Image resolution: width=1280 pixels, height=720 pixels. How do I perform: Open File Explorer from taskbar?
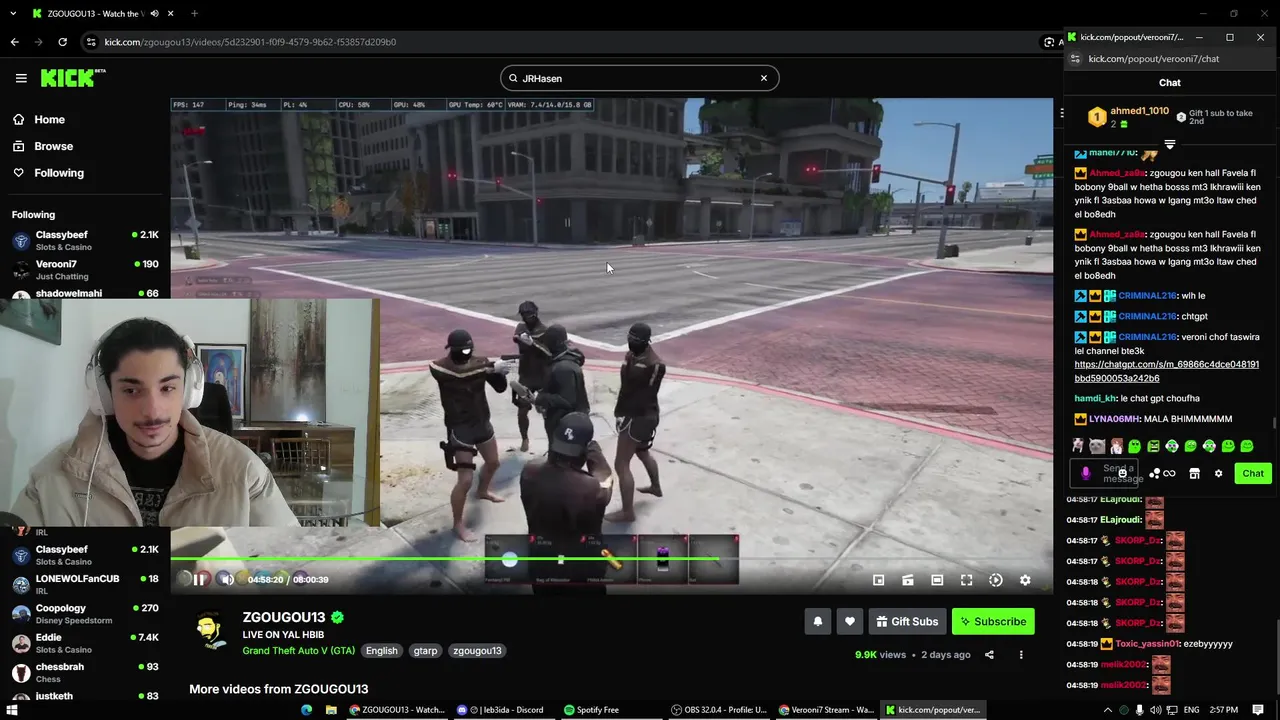(331, 710)
